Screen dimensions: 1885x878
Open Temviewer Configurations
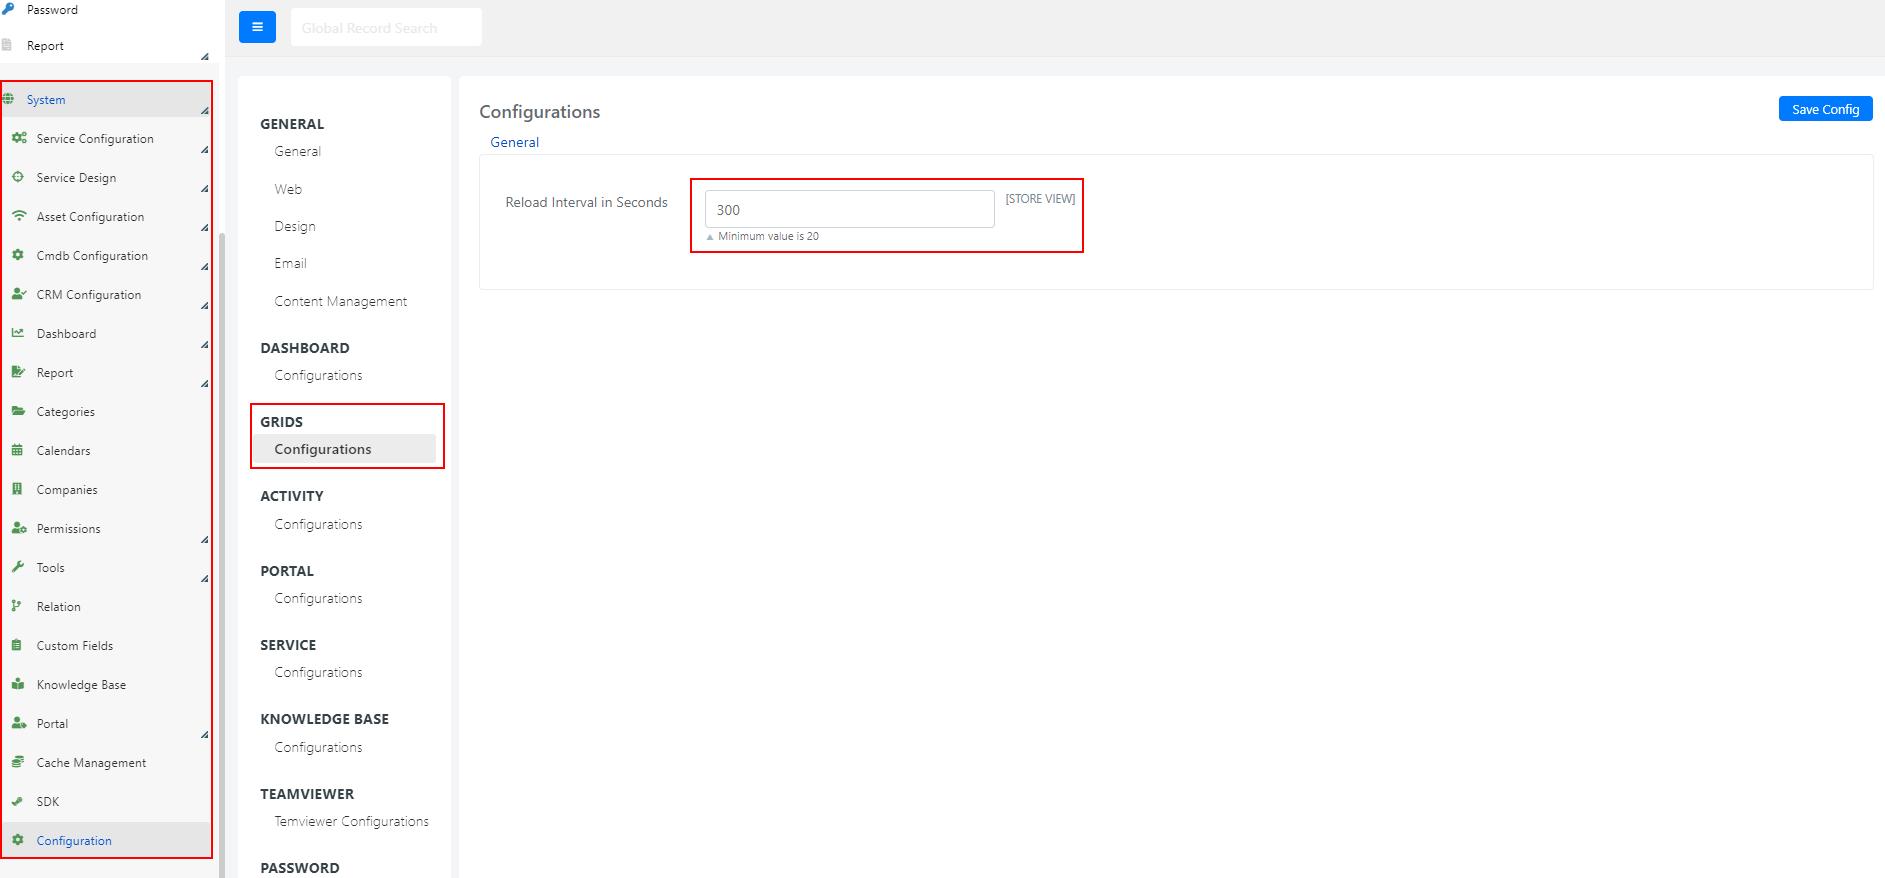point(351,821)
